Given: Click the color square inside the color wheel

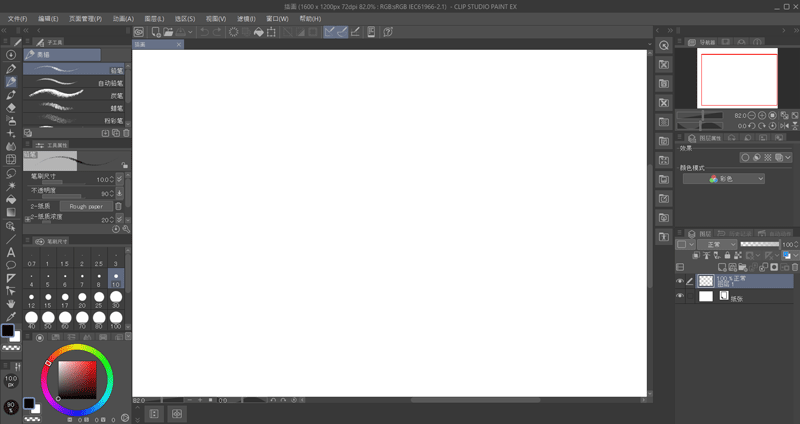Looking at the screenshot, I should [76, 378].
